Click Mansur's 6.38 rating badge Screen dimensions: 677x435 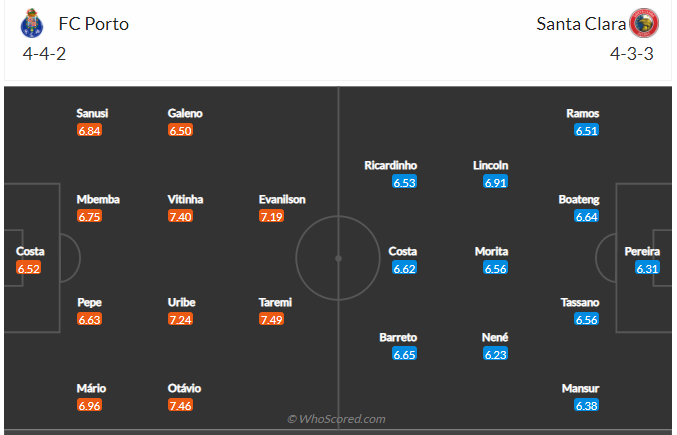pos(586,405)
